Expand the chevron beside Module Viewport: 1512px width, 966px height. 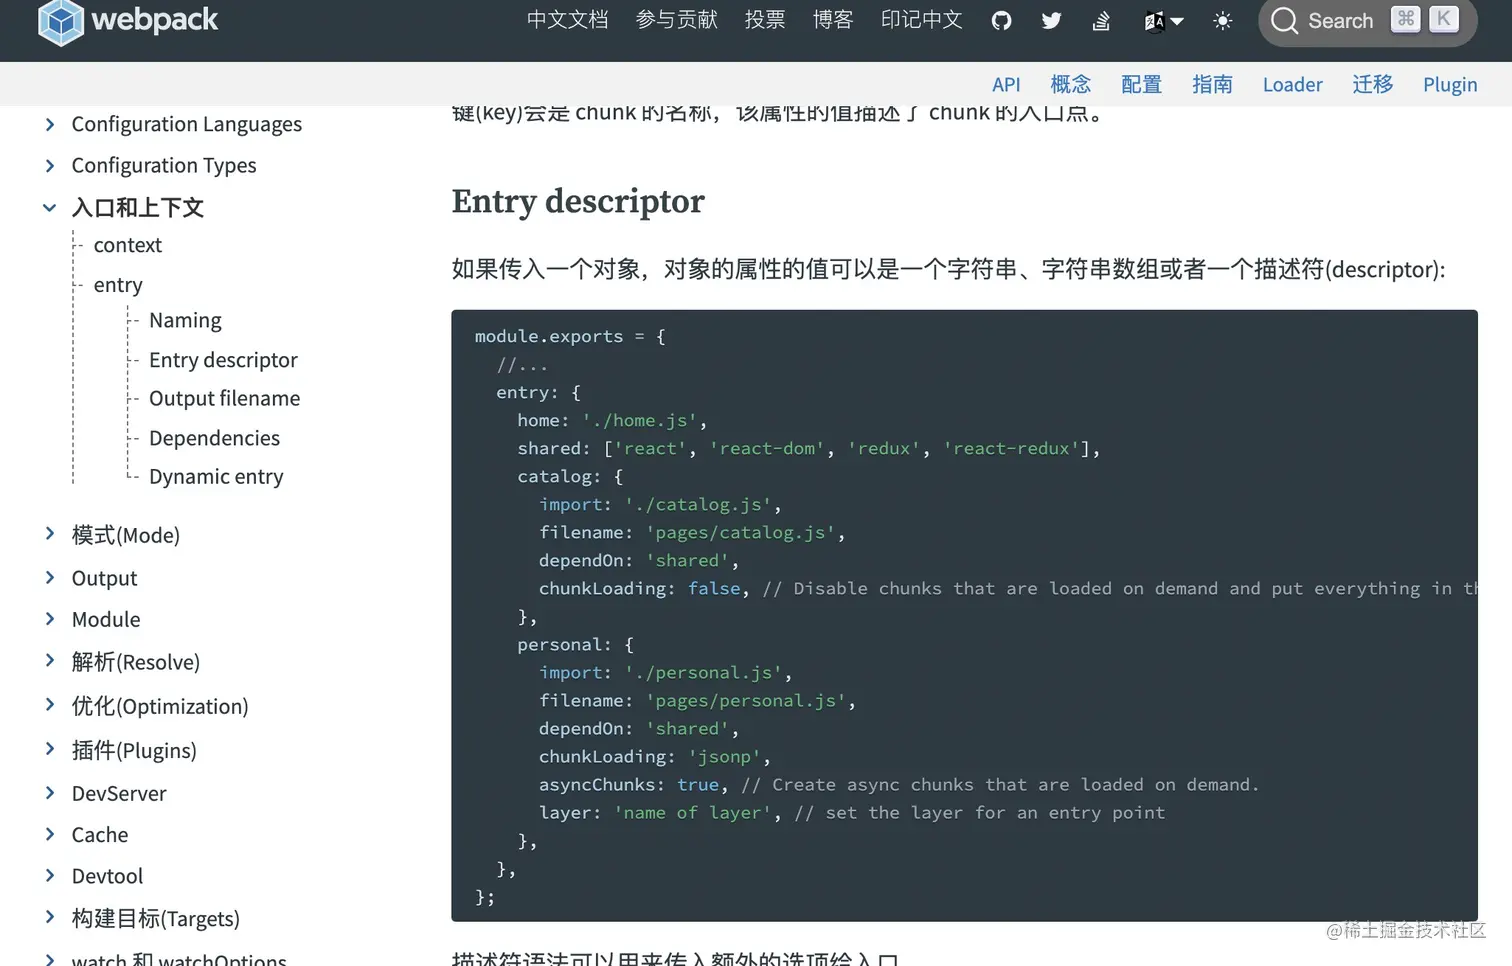(49, 619)
